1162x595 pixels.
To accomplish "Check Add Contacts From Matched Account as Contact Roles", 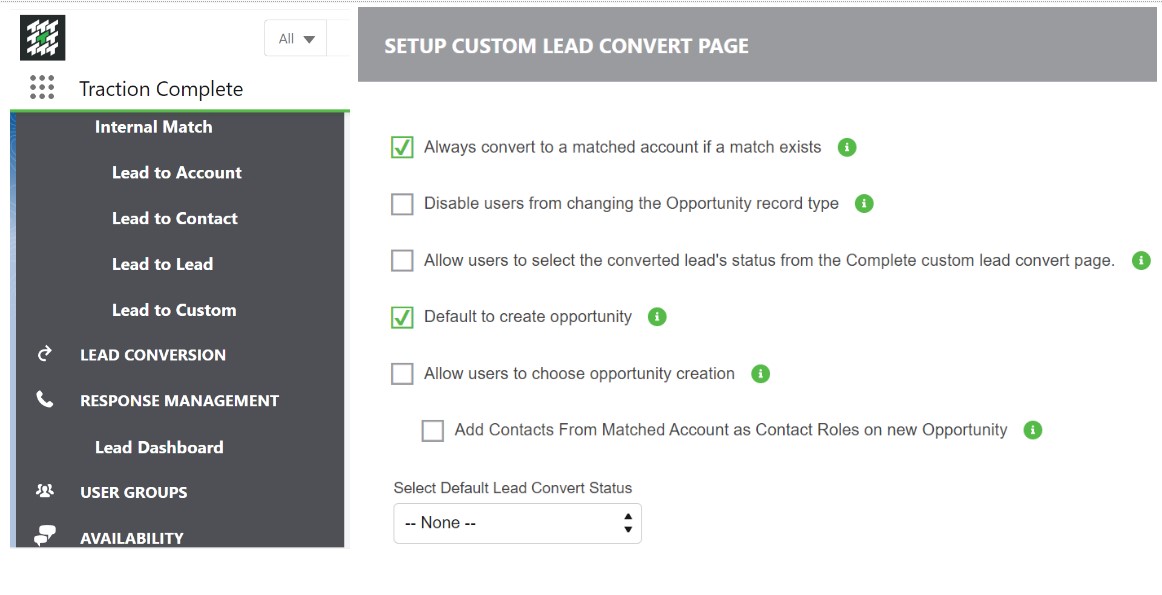I will 433,431.
